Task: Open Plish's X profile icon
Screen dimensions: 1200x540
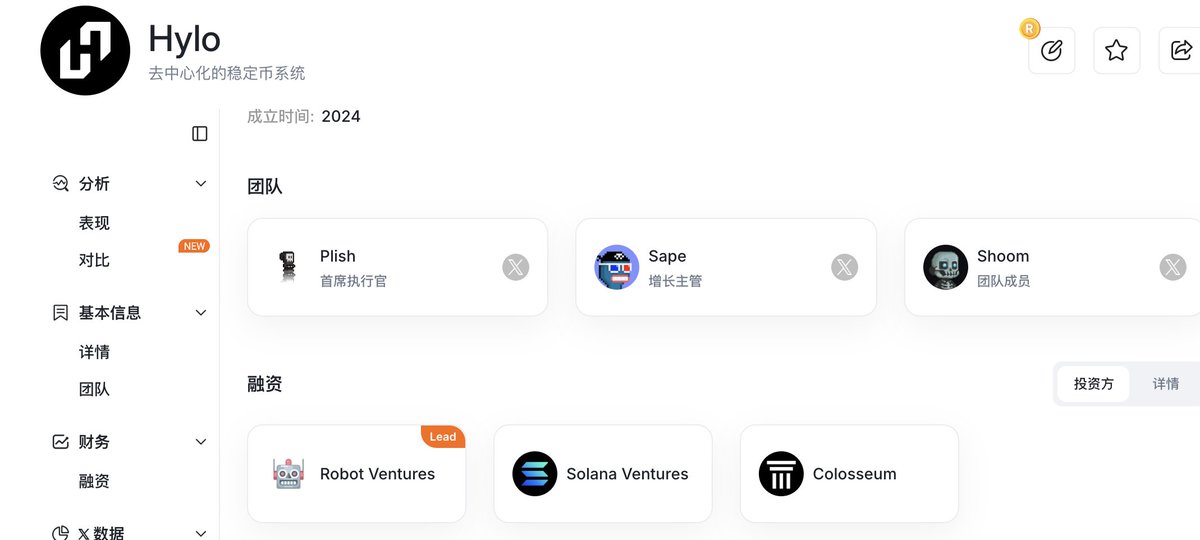Action: point(515,267)
